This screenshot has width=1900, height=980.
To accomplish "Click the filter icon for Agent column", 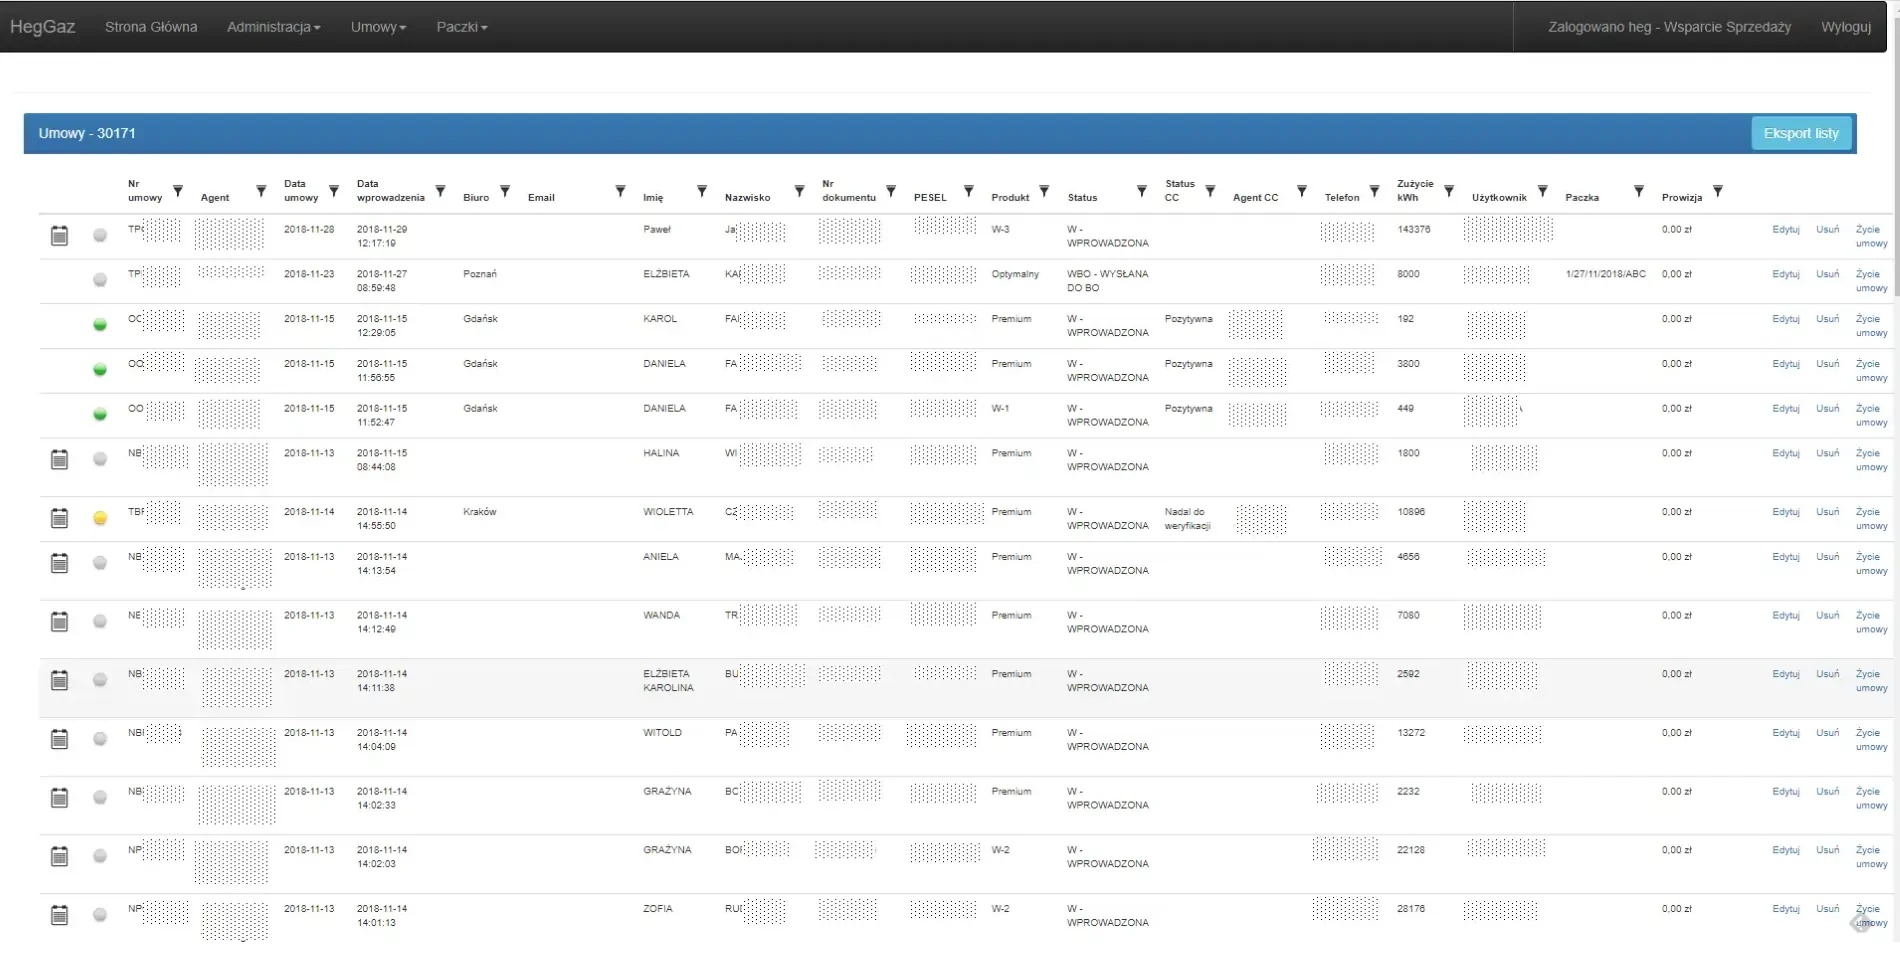I will (x=261, y=191).
